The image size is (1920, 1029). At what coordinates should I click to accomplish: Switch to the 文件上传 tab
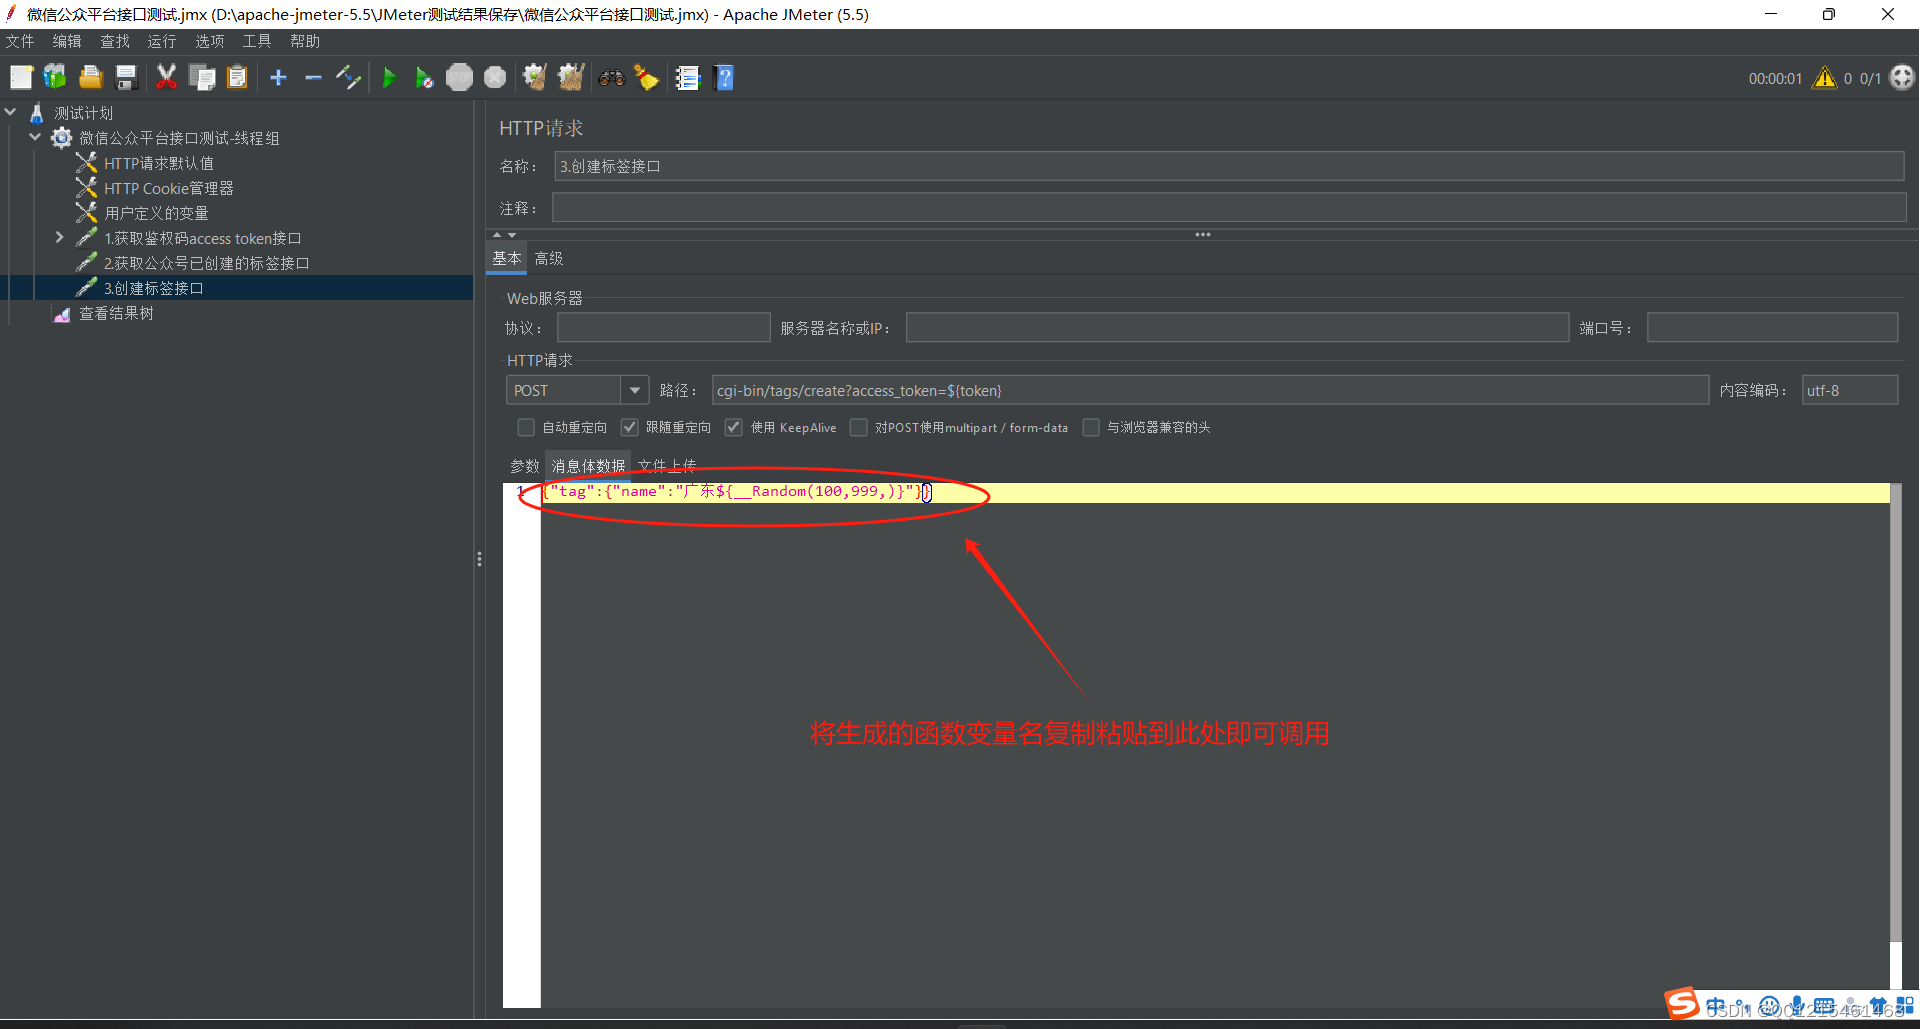(x=667, y=466)
